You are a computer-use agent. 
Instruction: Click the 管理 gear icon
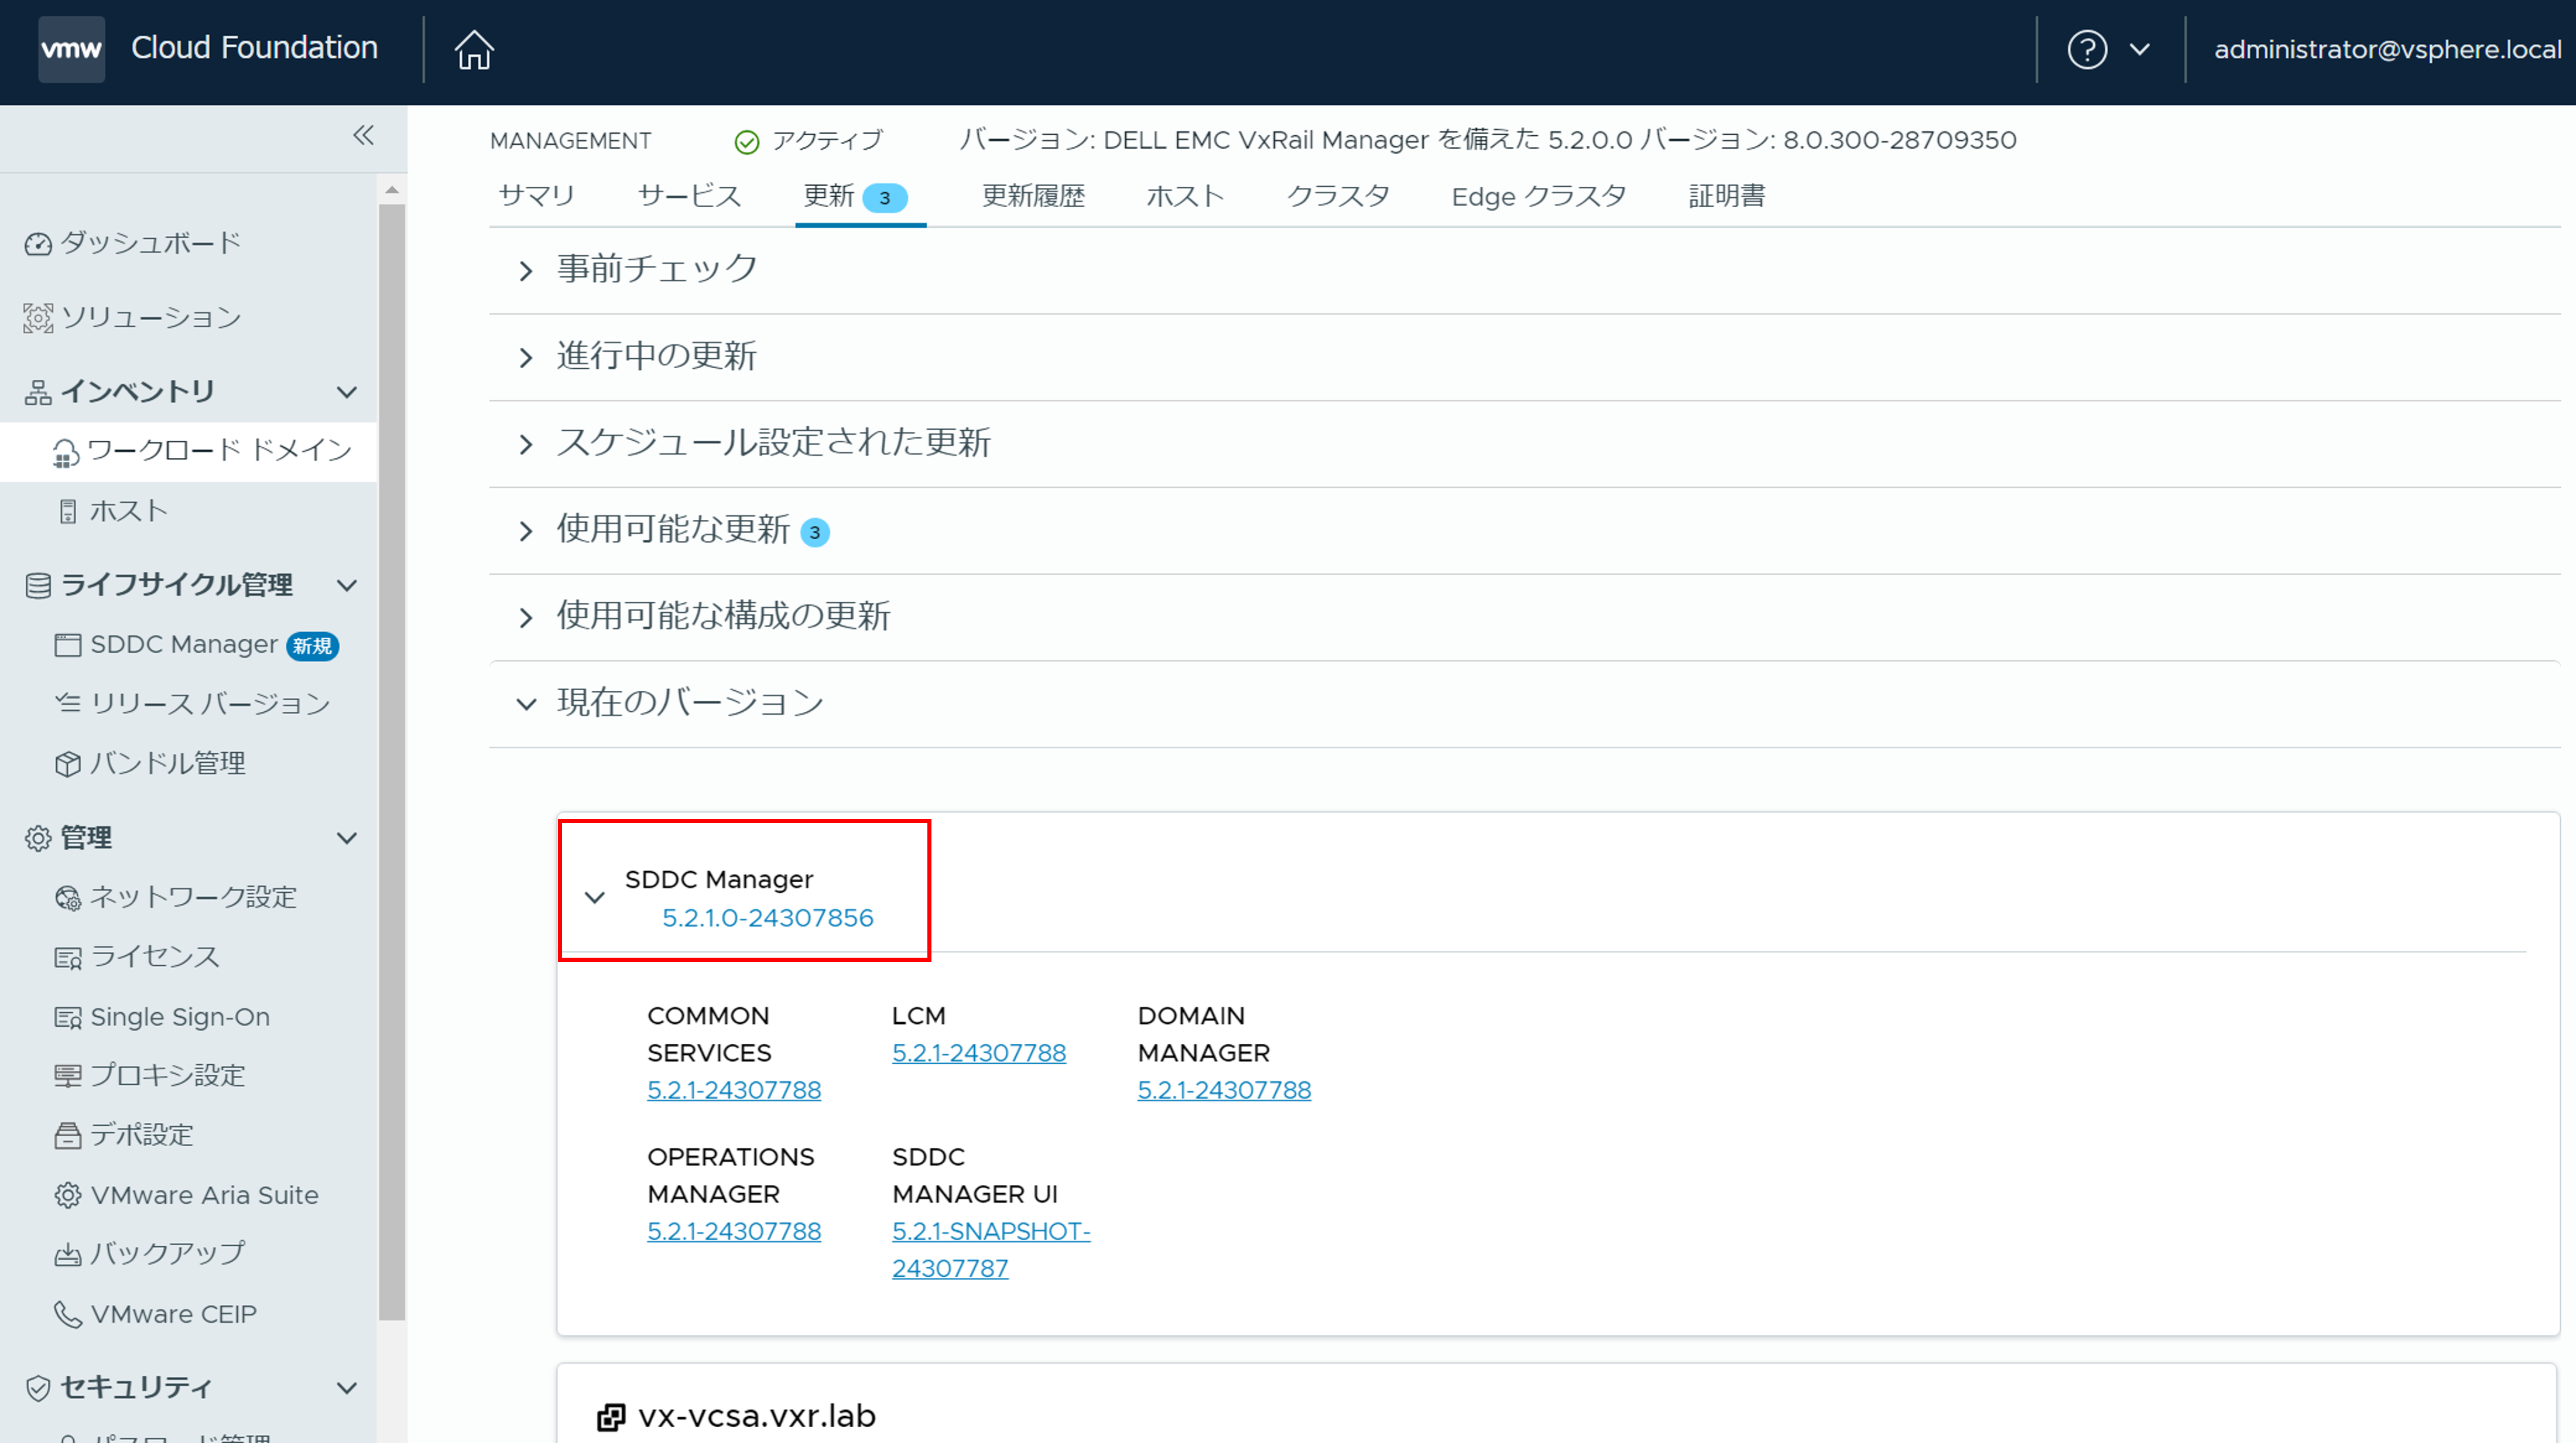click(38, 838)
